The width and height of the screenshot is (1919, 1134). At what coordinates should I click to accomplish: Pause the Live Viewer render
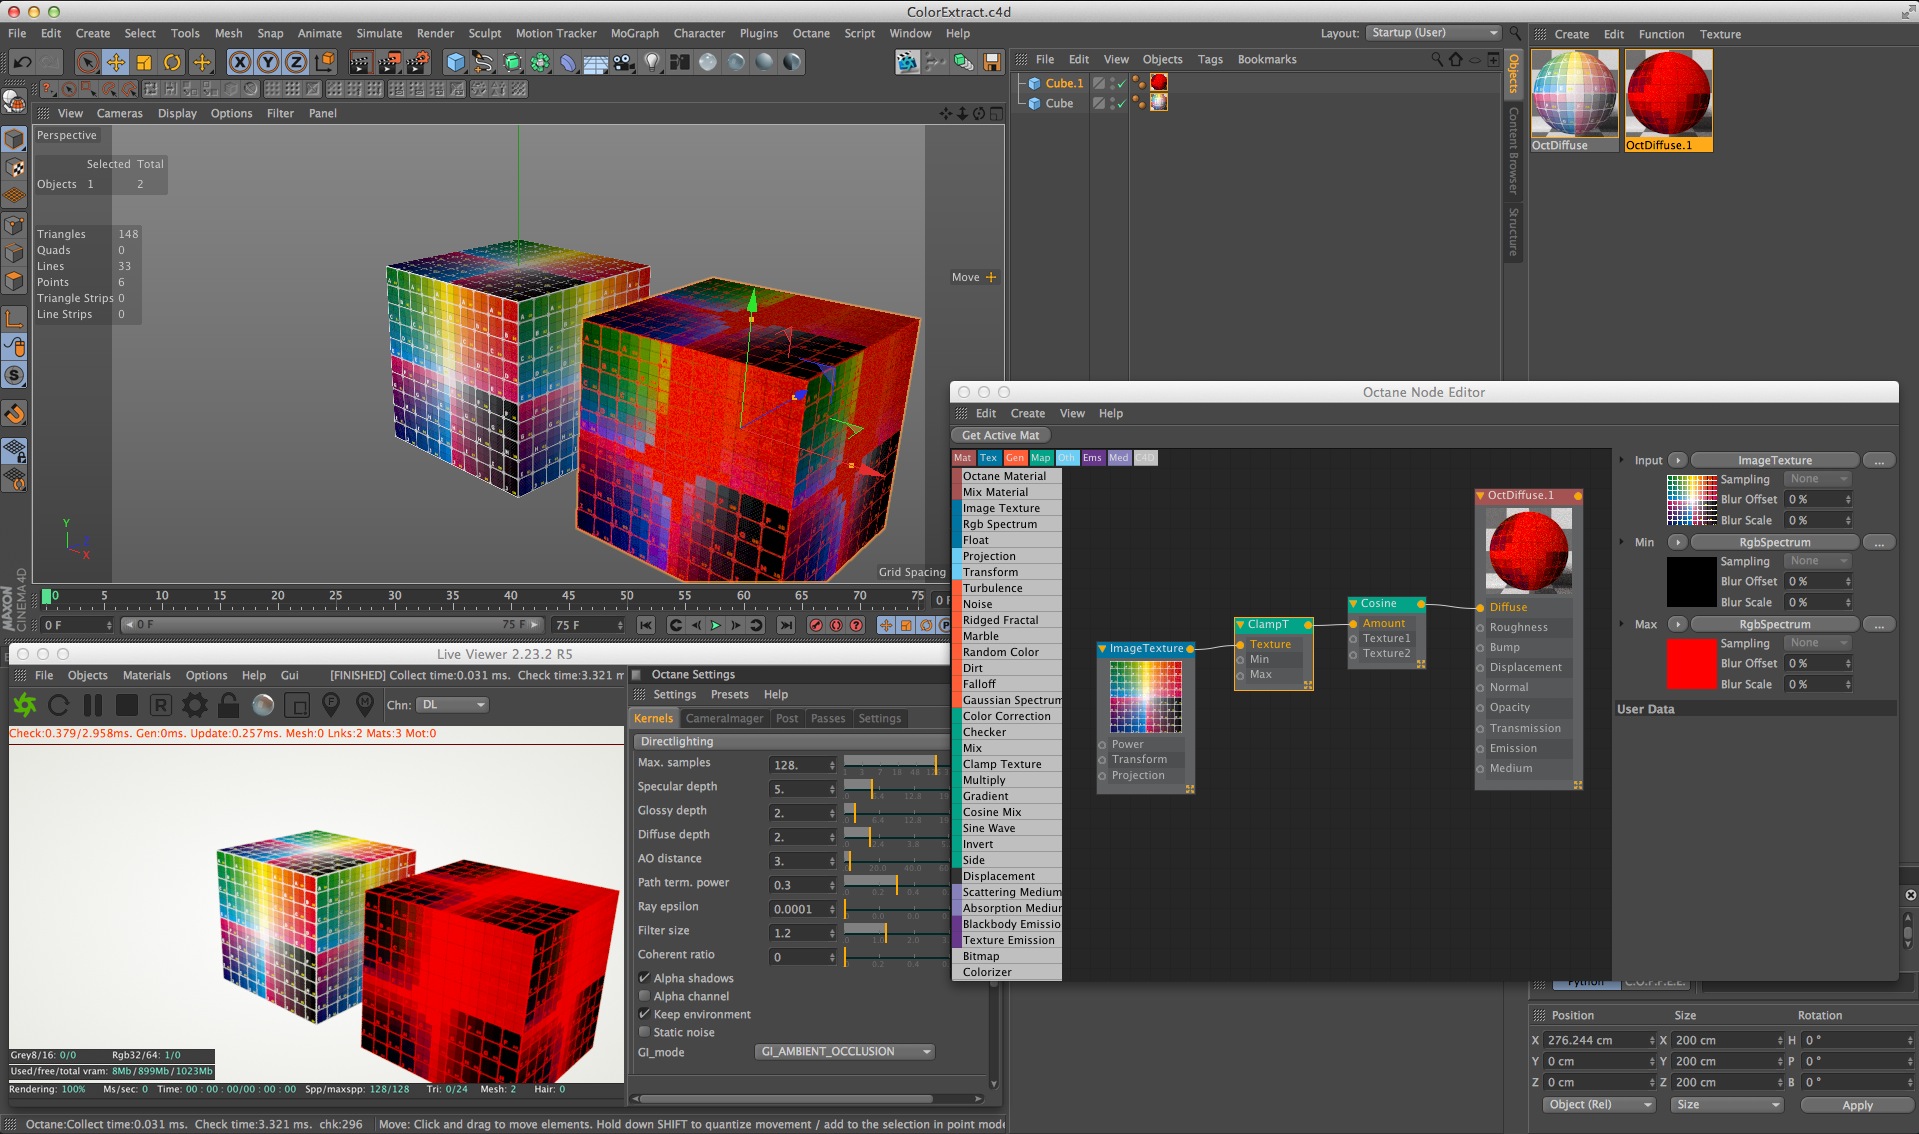93,705
